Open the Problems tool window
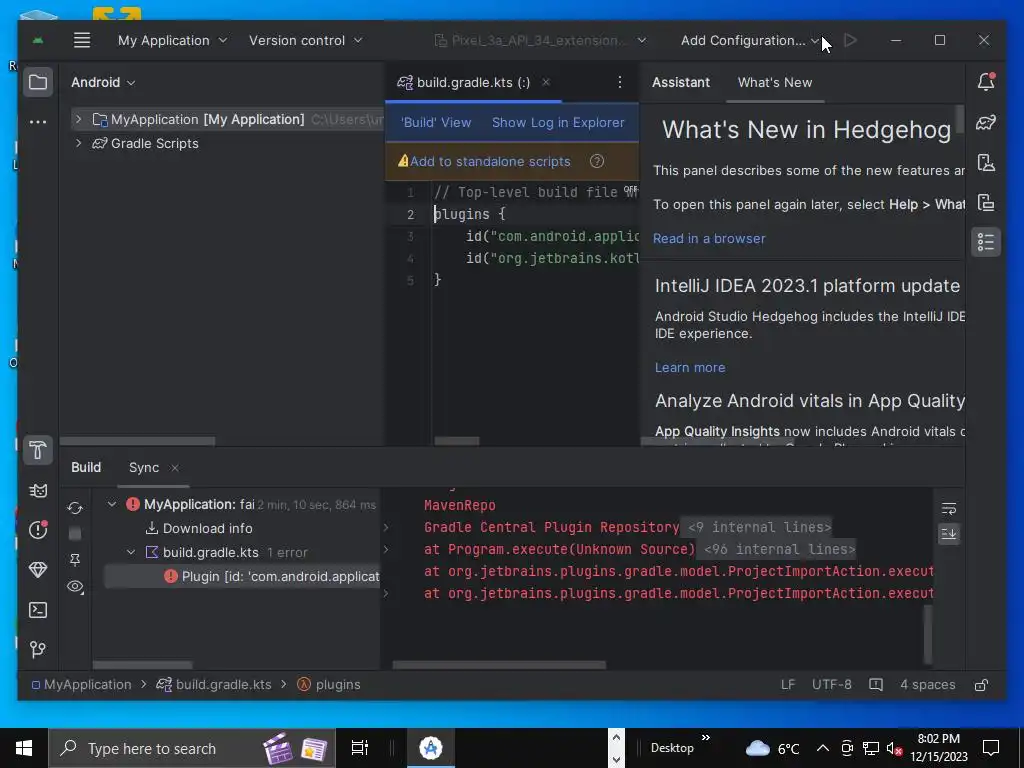Image resolution: width=1024 pixels, height=768 pixels. [x=38, y=530]
